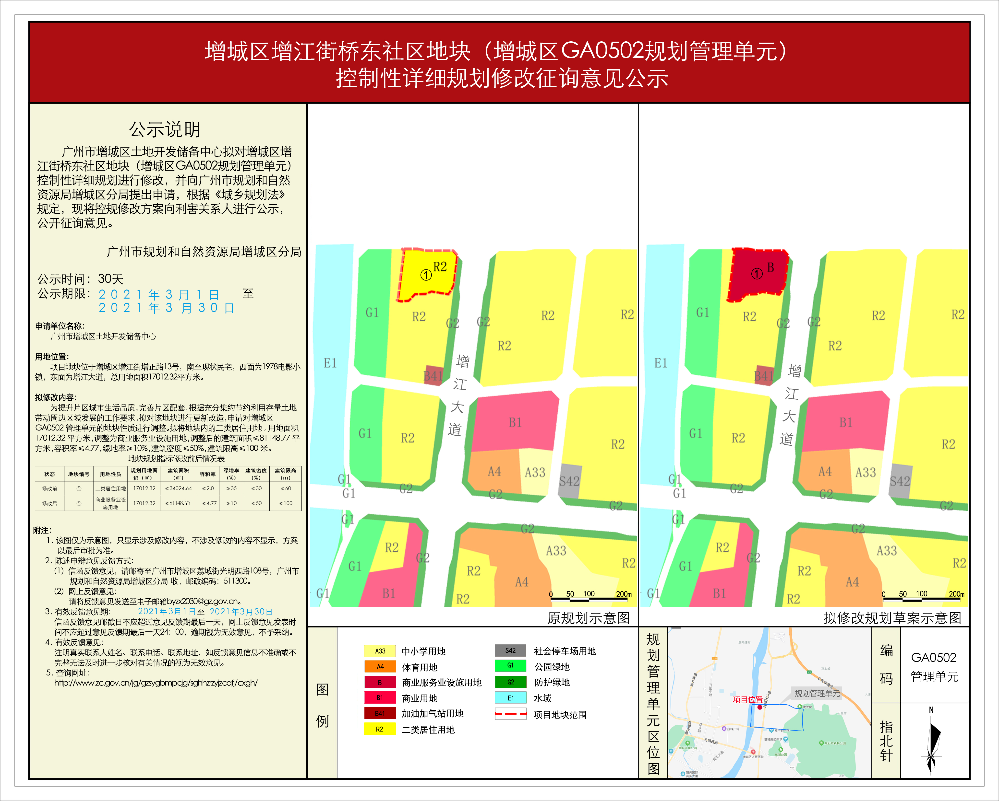The height and width of the screenshot is (801, 999).
Task: Click the 公示说明 heading
Action: (164, 129)
